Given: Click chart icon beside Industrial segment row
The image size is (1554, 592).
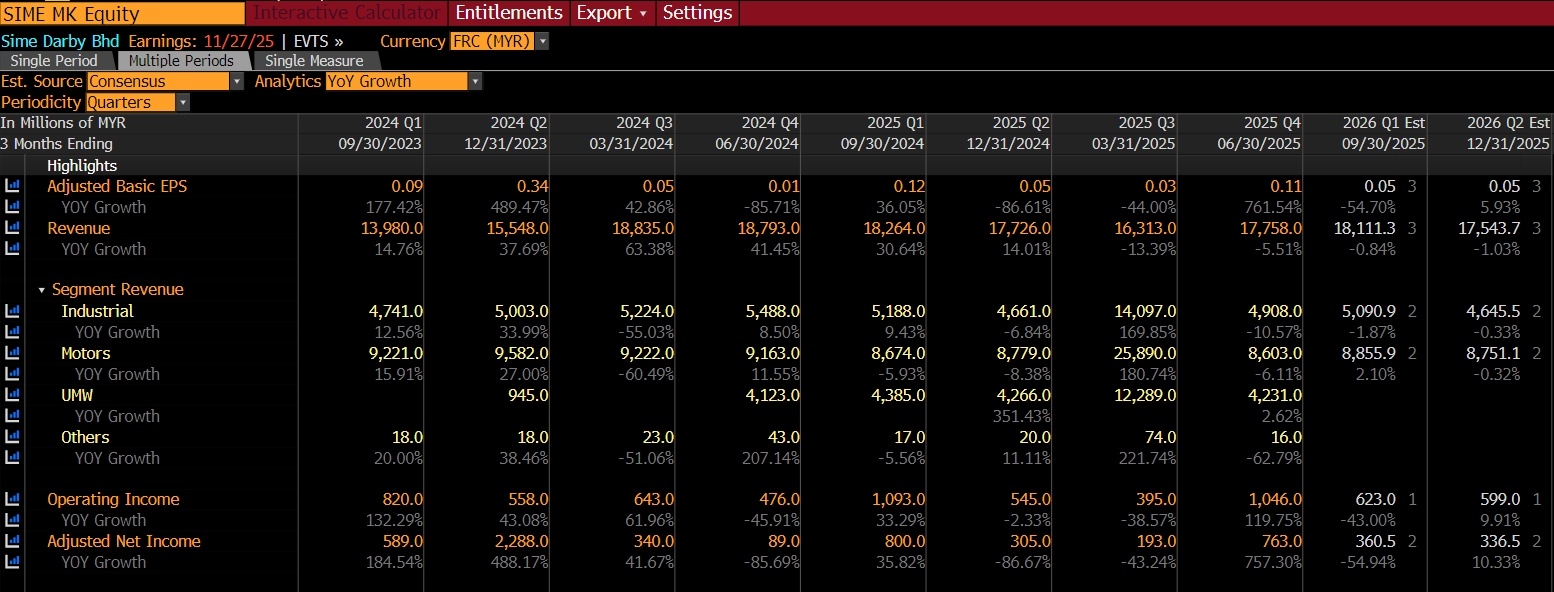Looking at the screenshot, I should point(12,311).
